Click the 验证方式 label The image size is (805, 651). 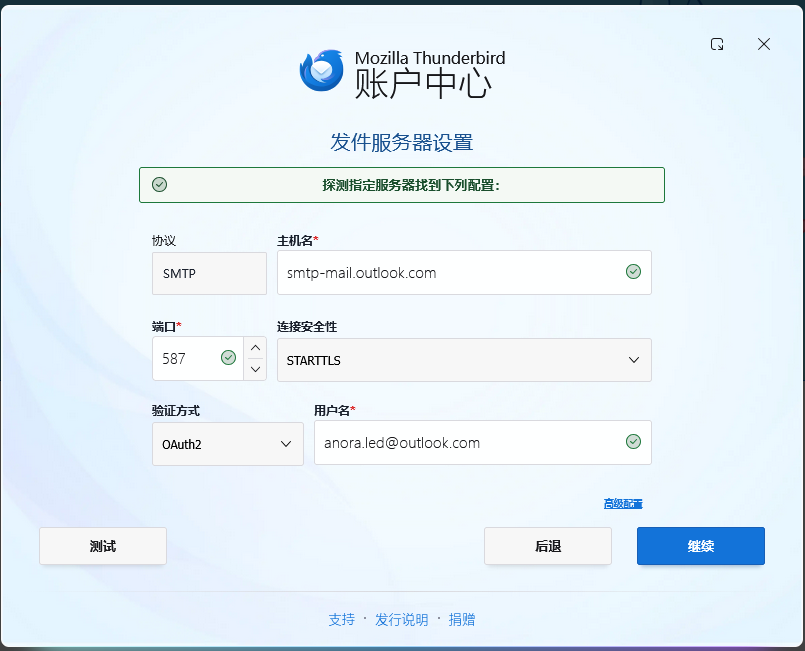176,411
